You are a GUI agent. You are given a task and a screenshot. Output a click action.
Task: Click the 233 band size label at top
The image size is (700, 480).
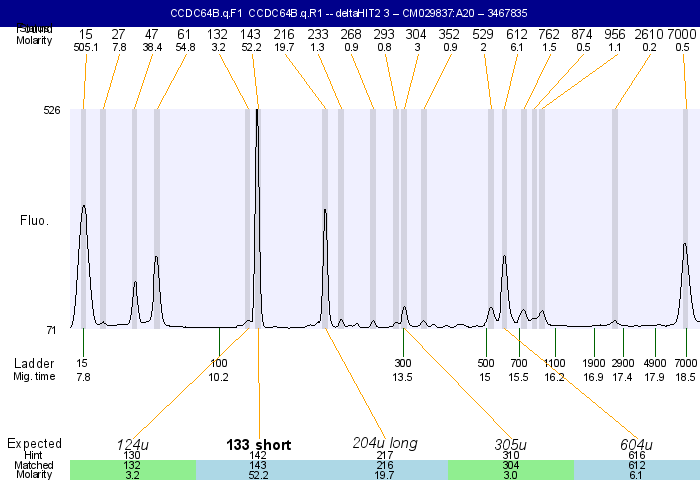point(318,34)
